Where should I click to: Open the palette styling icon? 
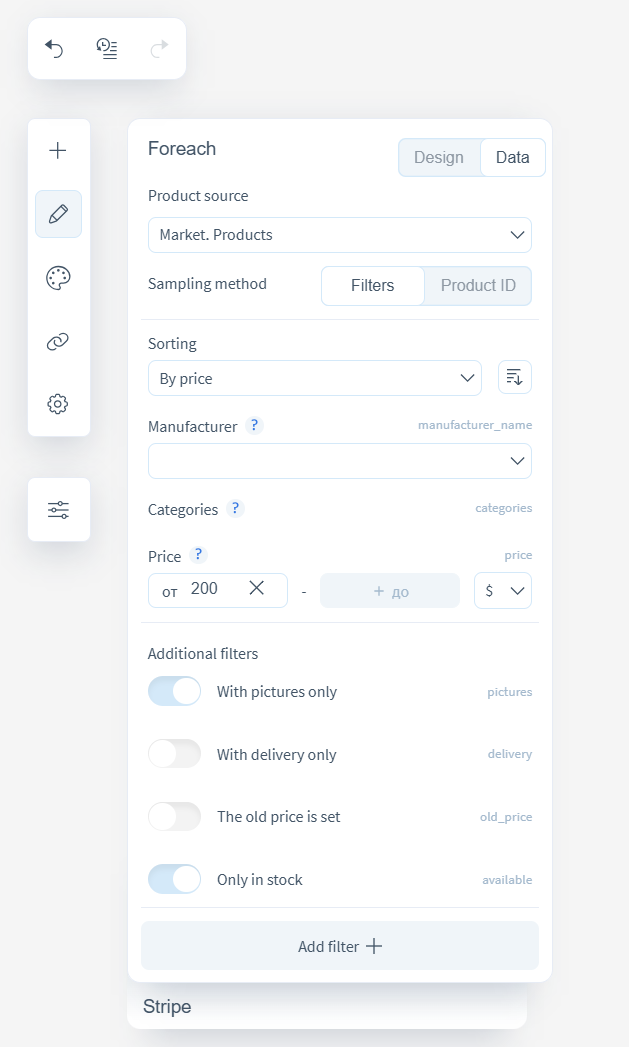pyautogui.click(x=58, y=278)
